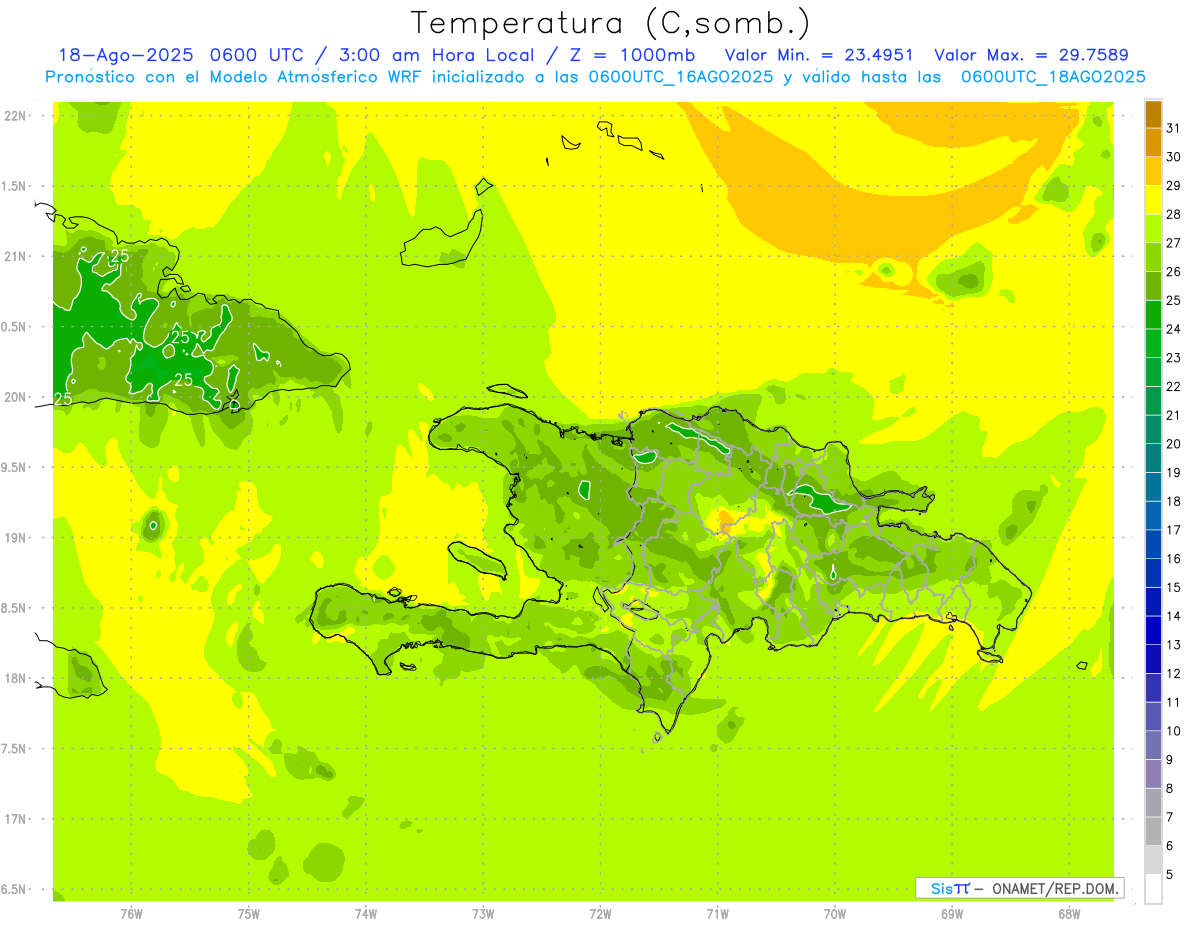
Task: Click the colorbar value "22"
Action: [1174, 387]
